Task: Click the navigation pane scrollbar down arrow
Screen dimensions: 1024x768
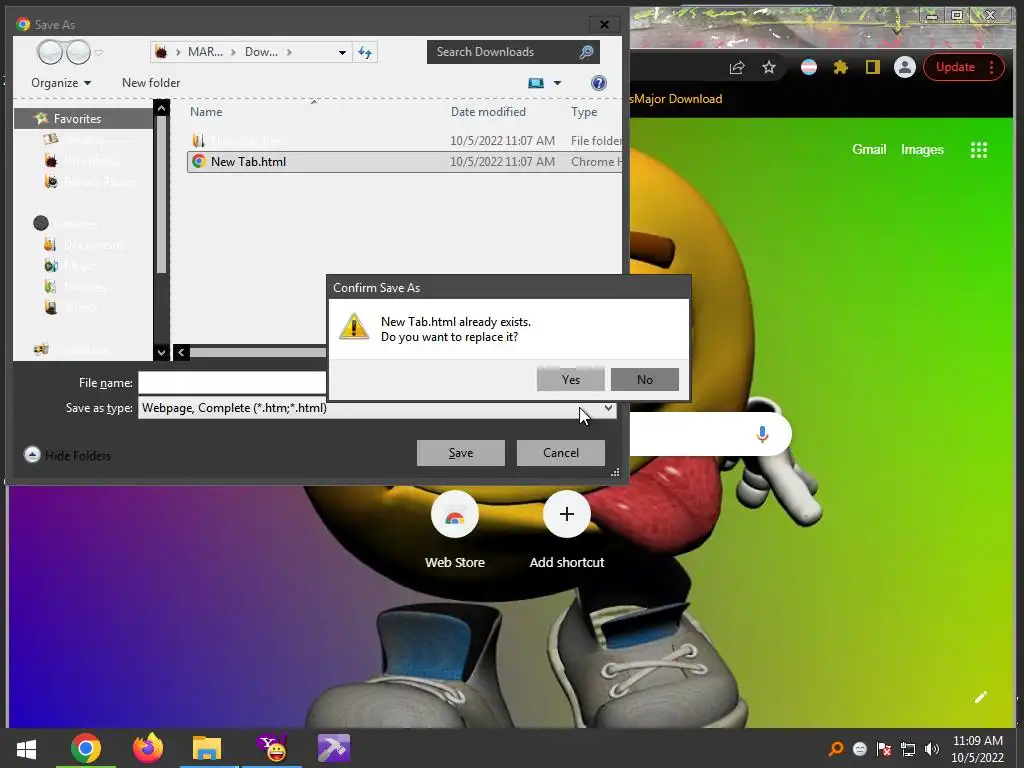Action: 161,352
